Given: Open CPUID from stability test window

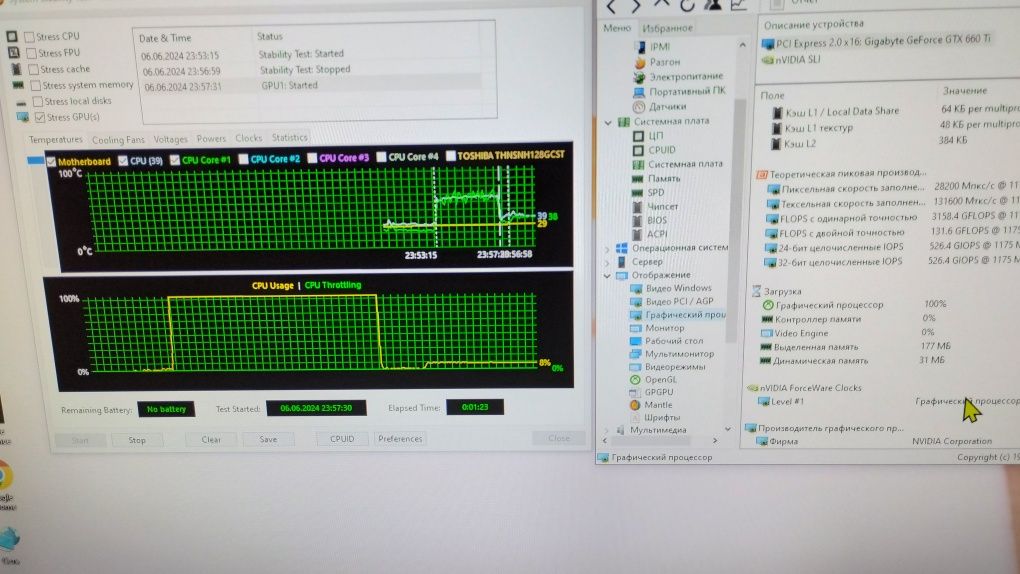Looking at the screenshot, I should pyautogui.click(x=342, y=439).
